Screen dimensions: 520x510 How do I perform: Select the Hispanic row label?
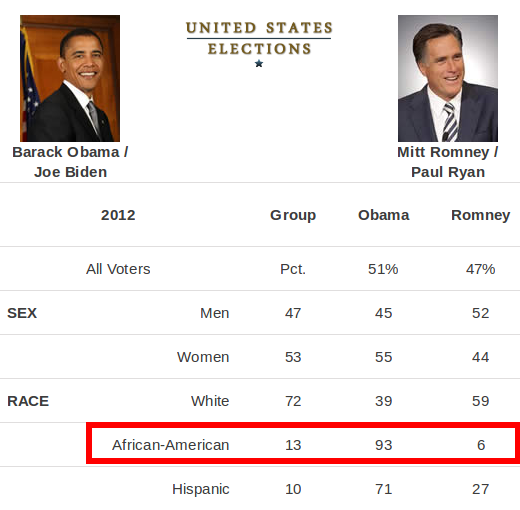[201, 489]
